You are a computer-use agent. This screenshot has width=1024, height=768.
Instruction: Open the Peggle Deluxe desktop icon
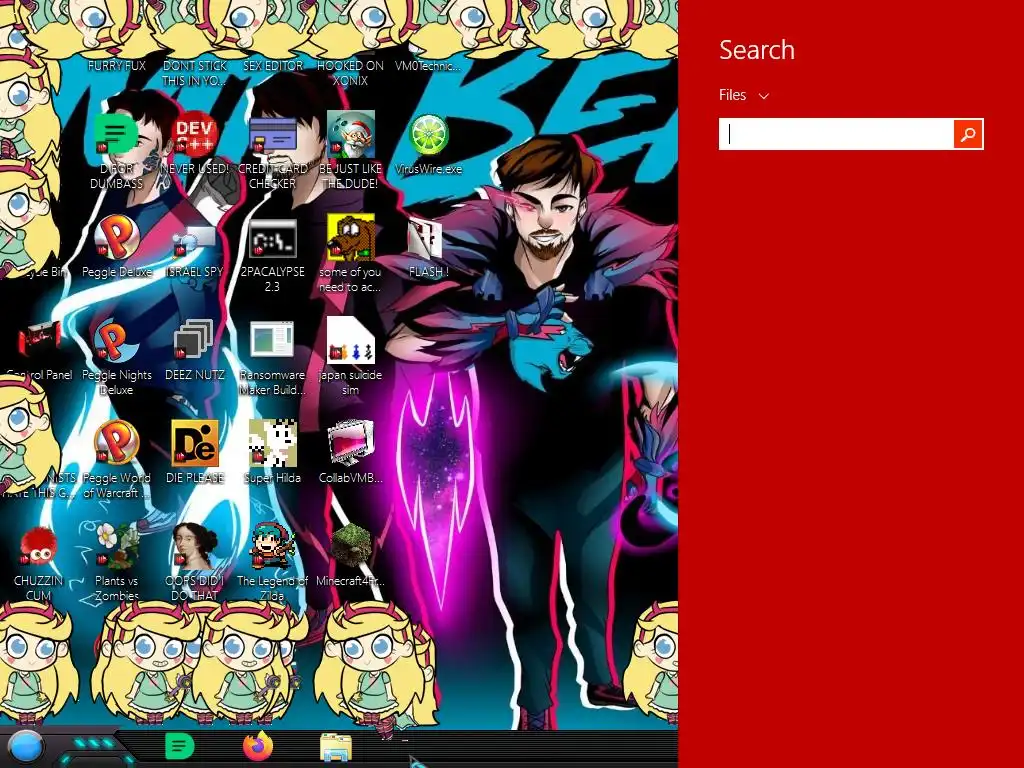116,236
